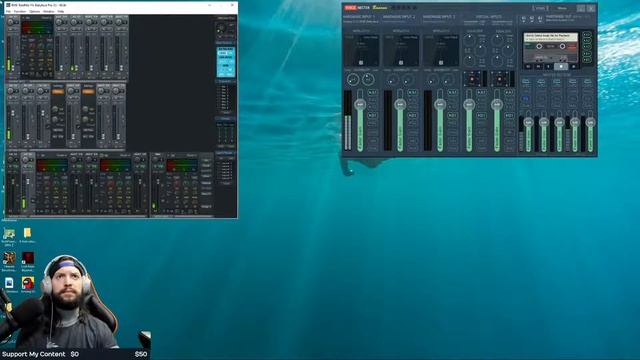This screenshot has height=360, width=640.
Task: Open the Window menu in TotalMix
Action: tap(49, 11)
